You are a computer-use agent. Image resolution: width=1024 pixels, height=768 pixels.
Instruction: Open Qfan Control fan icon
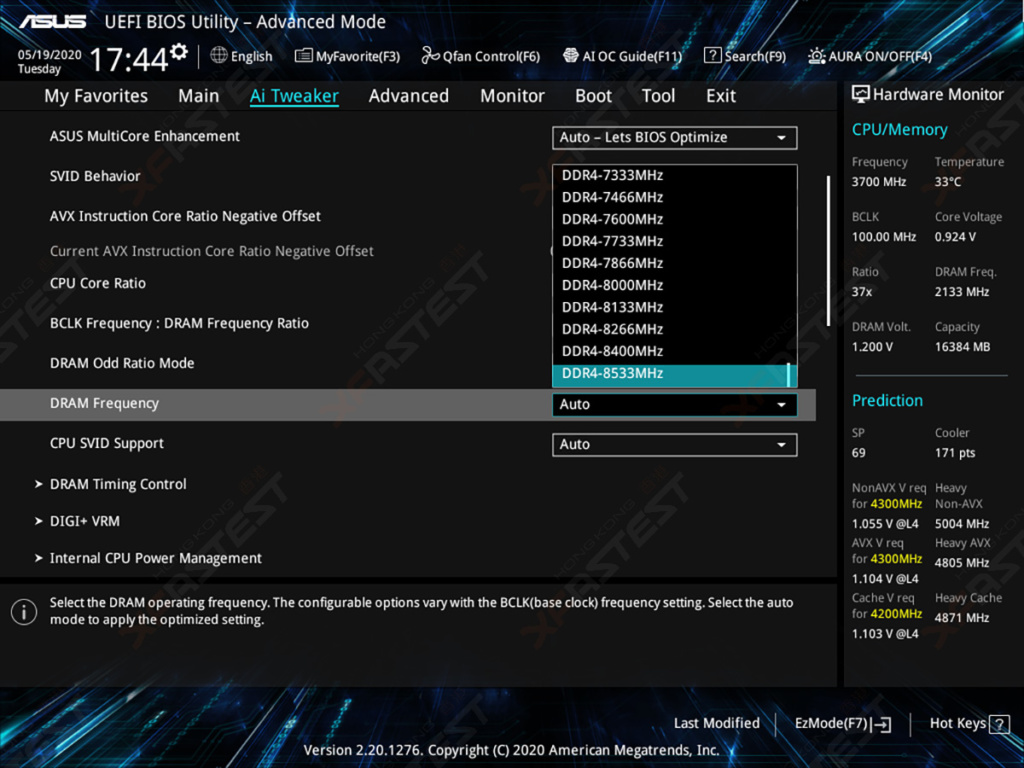(x=430, y=56)
